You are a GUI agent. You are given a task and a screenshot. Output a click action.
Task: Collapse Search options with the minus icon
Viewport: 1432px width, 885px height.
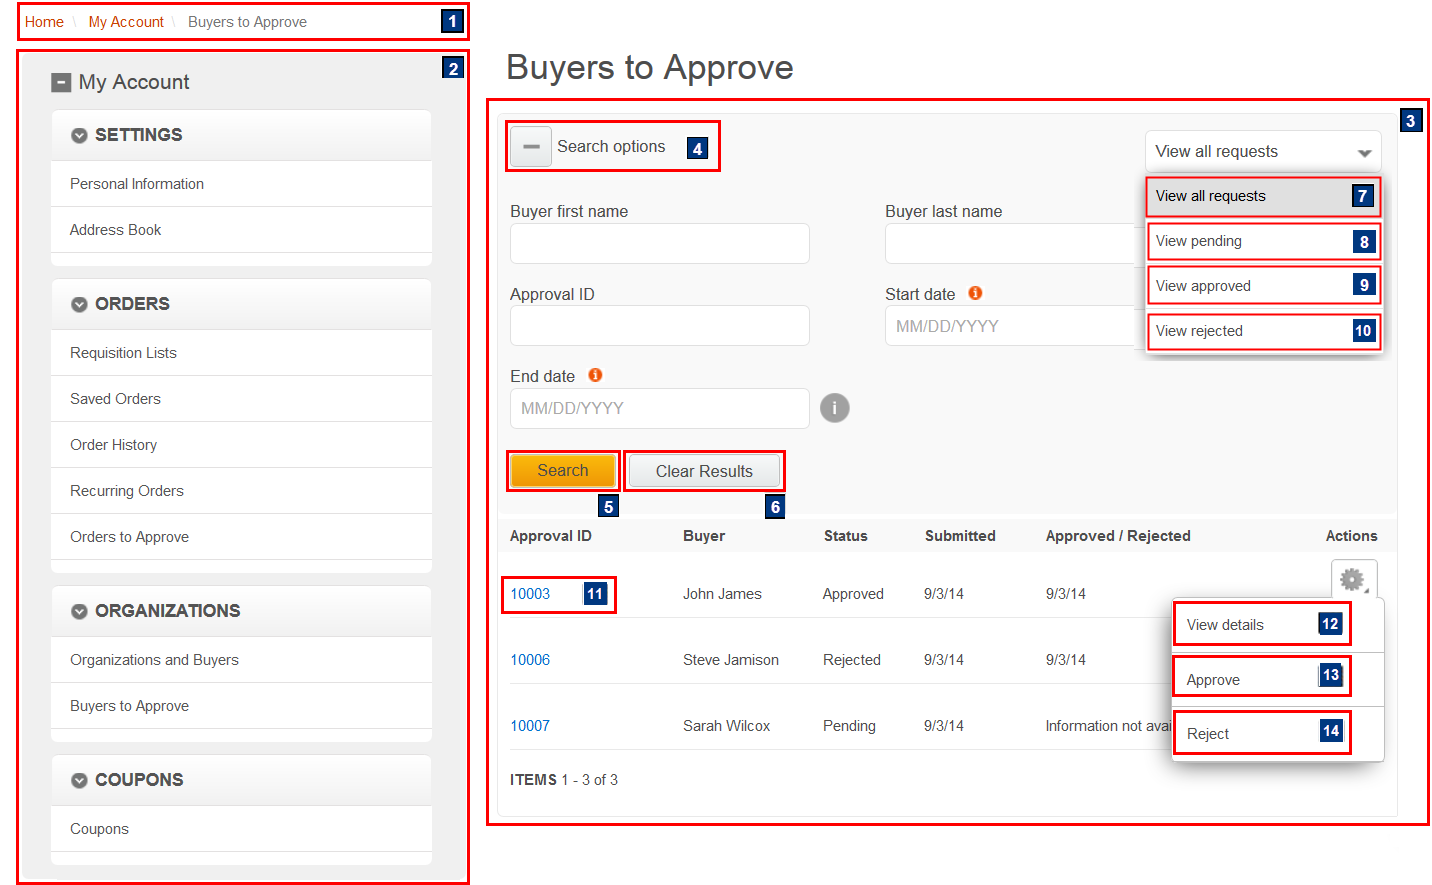tap(530, 146)
